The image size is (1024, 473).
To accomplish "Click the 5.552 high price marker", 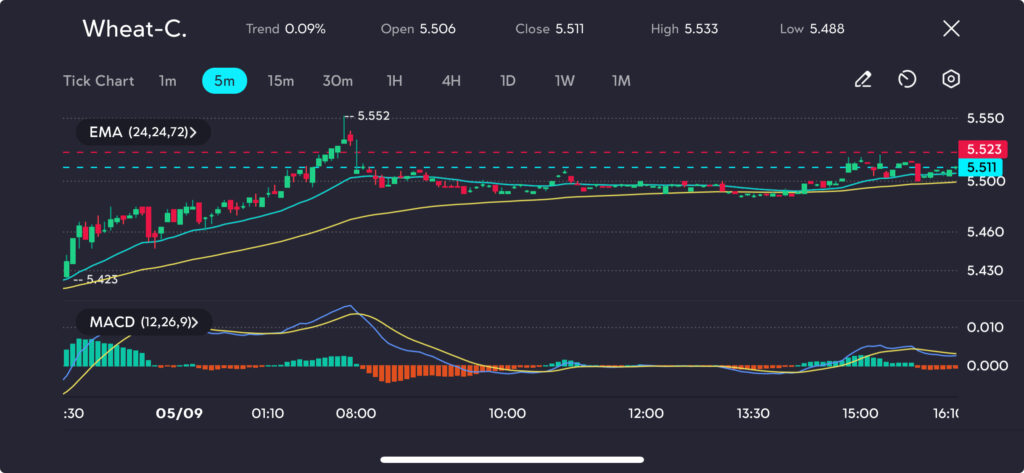I will coord(372,116).
